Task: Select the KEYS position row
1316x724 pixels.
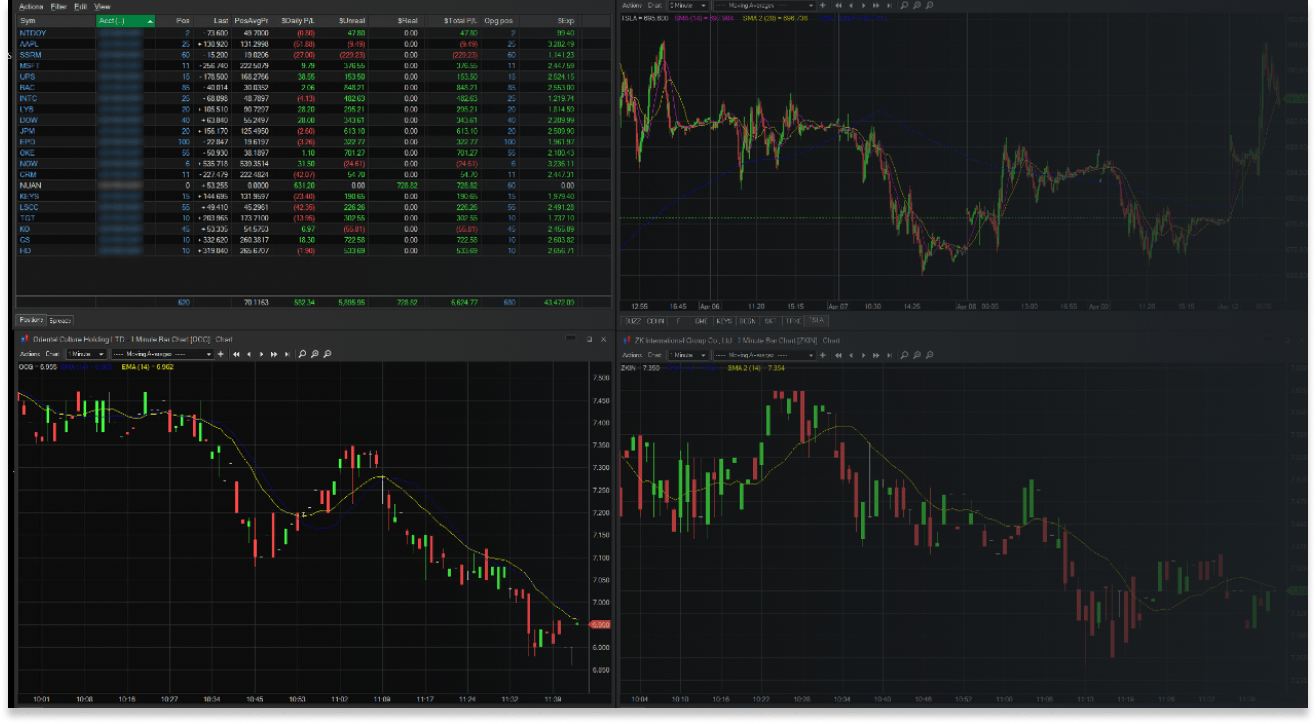Action: (x=313, y=196)
